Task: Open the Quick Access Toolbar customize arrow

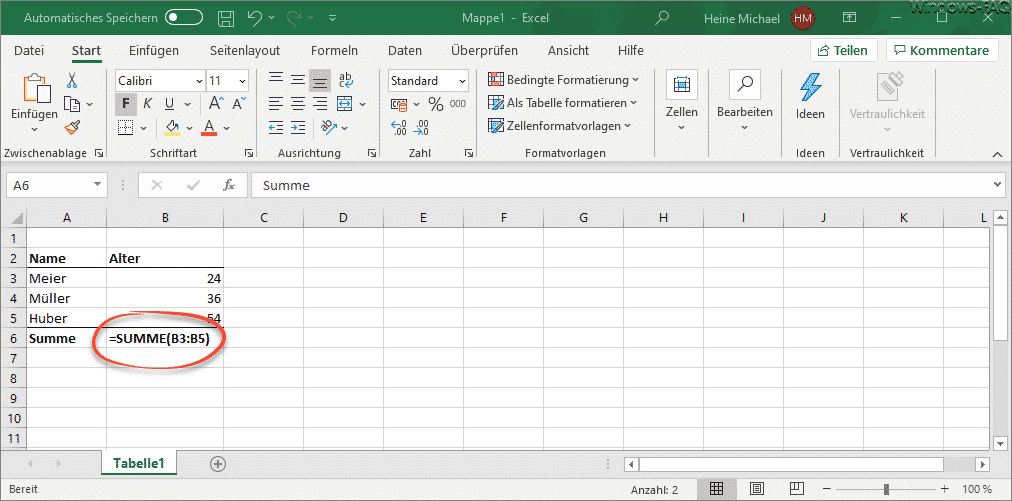Action: click(x=332, y=18)
